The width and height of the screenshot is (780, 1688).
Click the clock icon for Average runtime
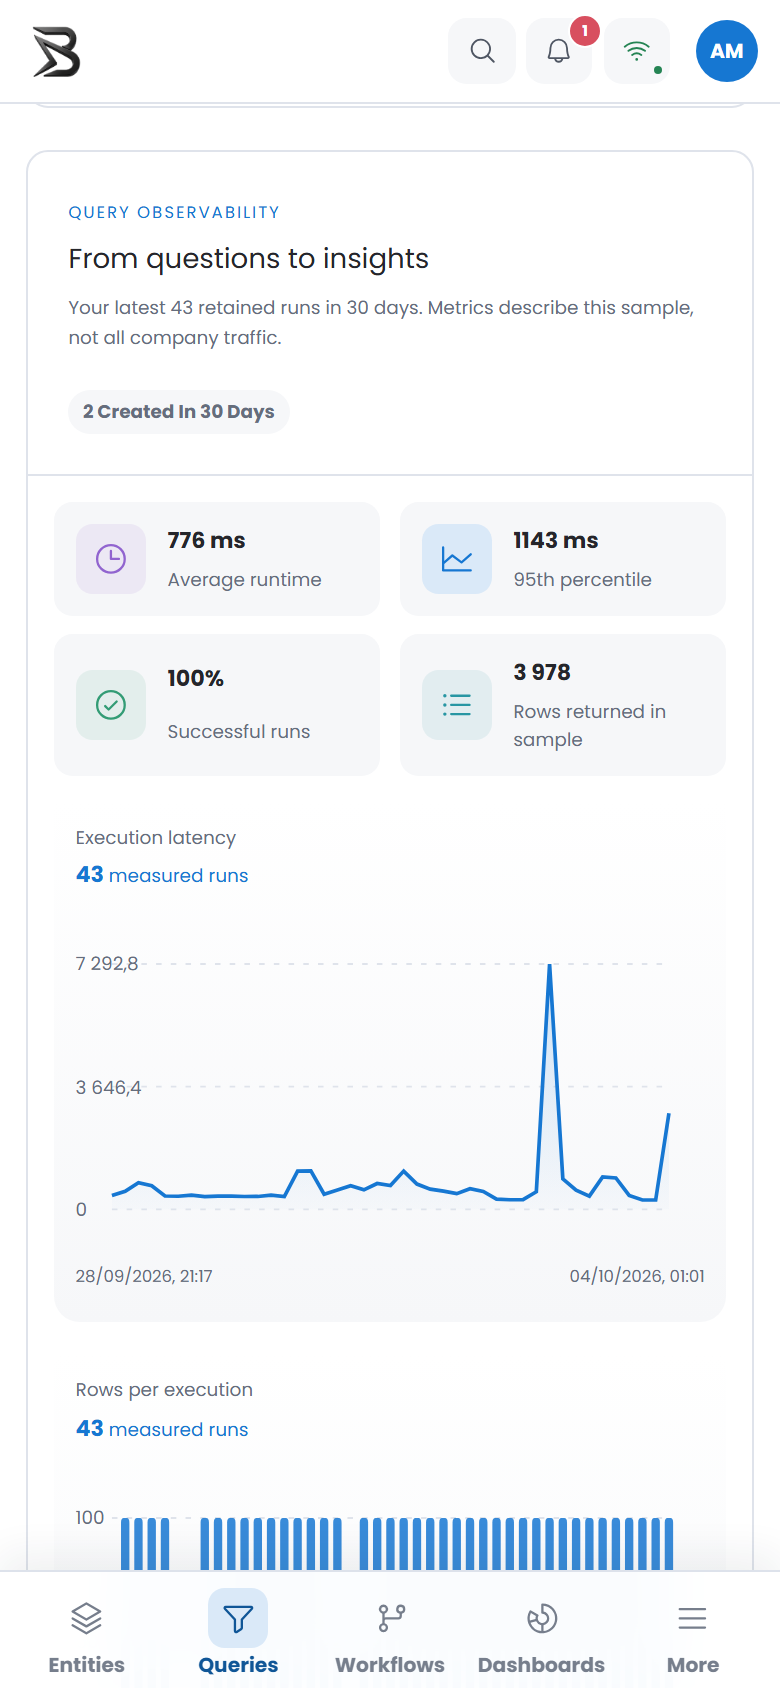pyautogui.click(x=111, y=559)
